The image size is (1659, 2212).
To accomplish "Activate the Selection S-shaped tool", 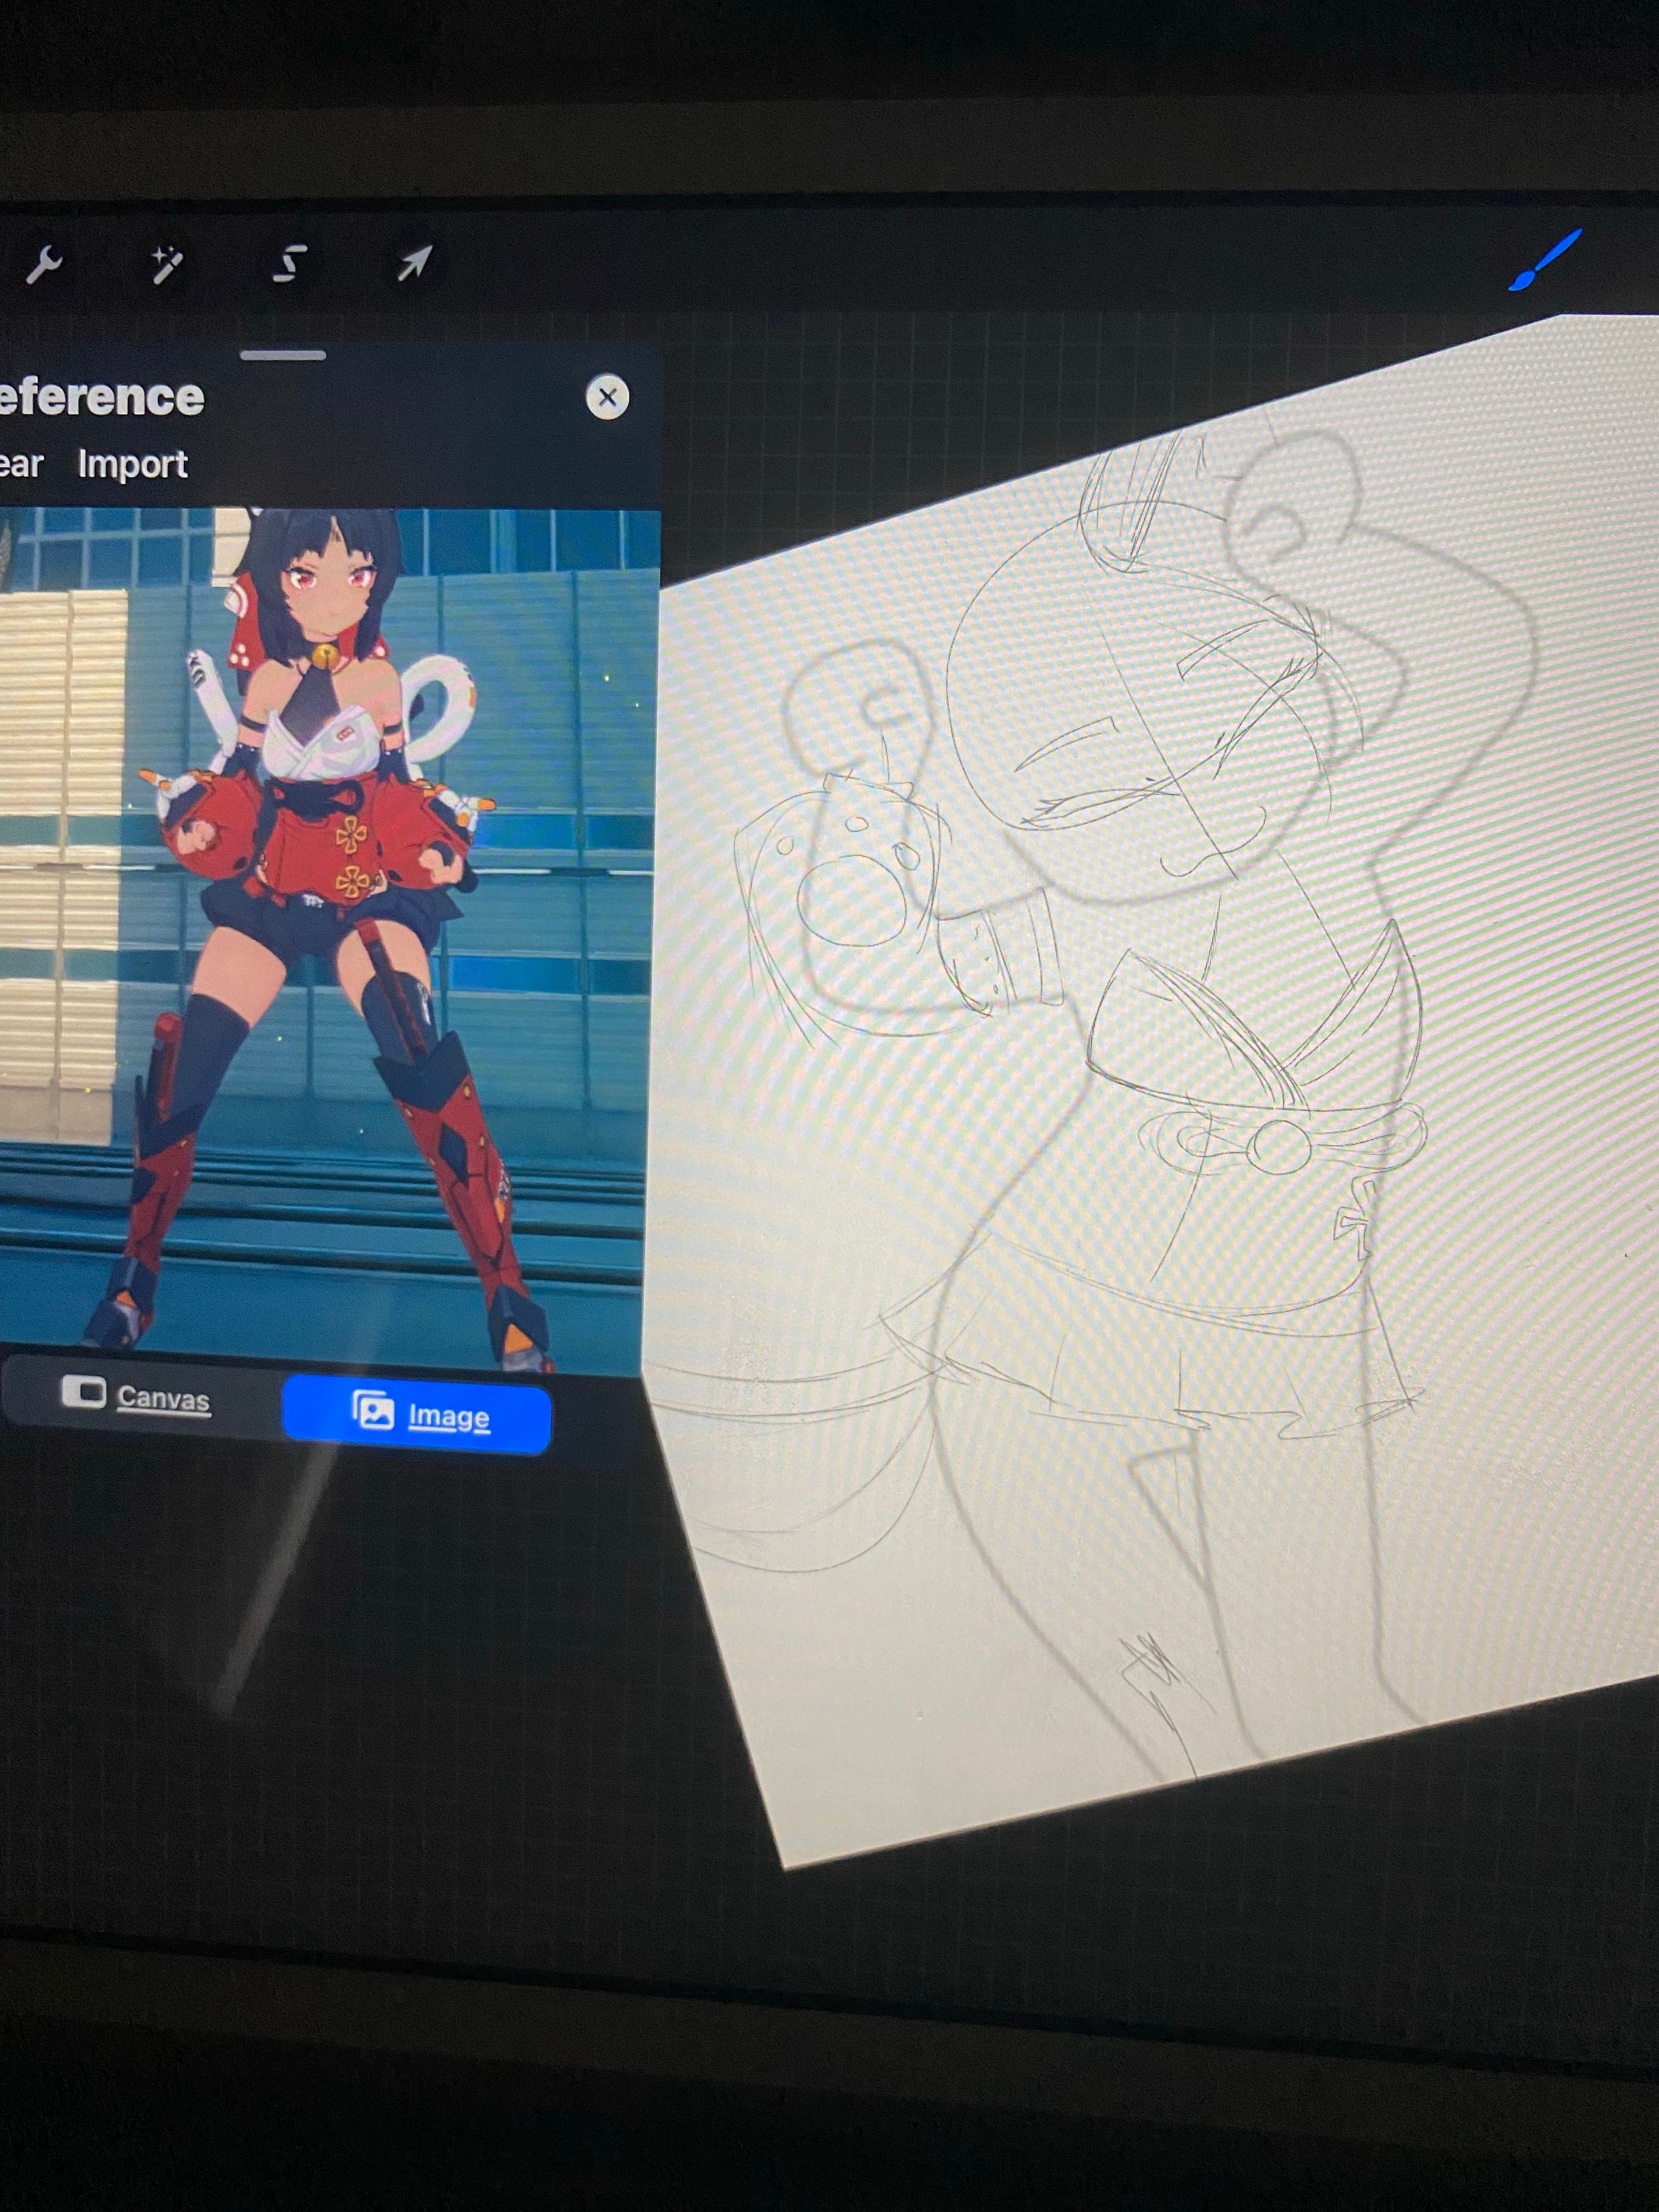I will (290, 265).
